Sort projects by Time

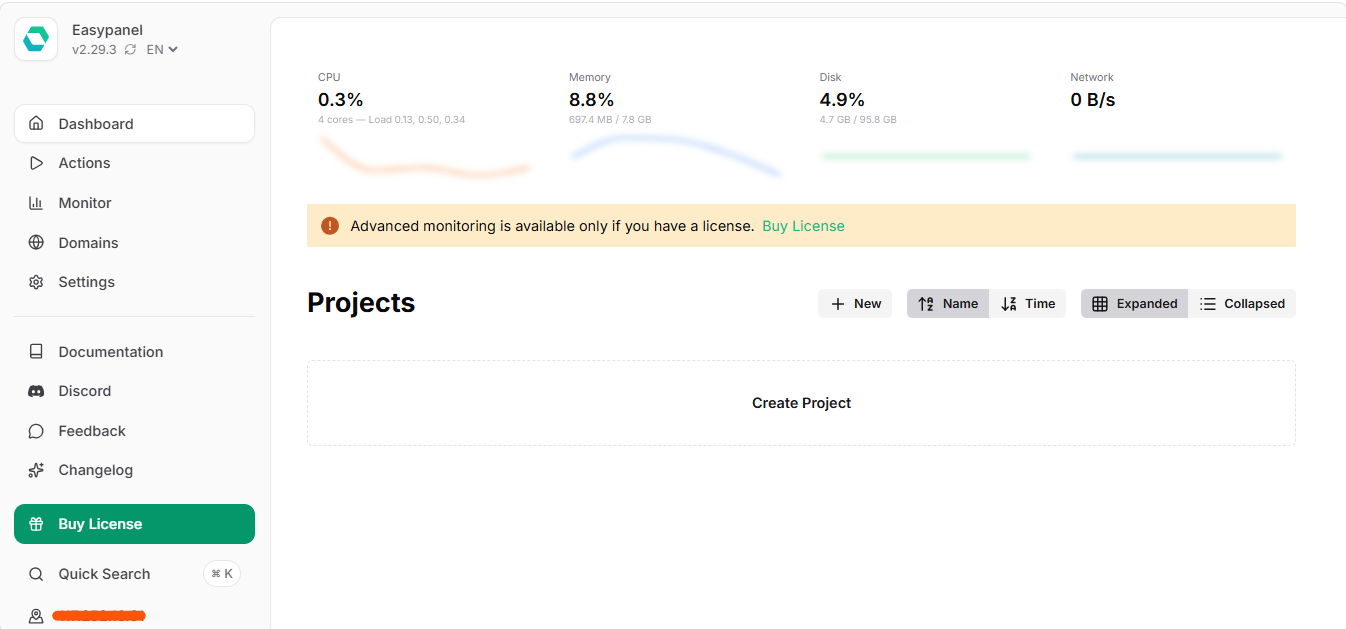point(1028,304)
